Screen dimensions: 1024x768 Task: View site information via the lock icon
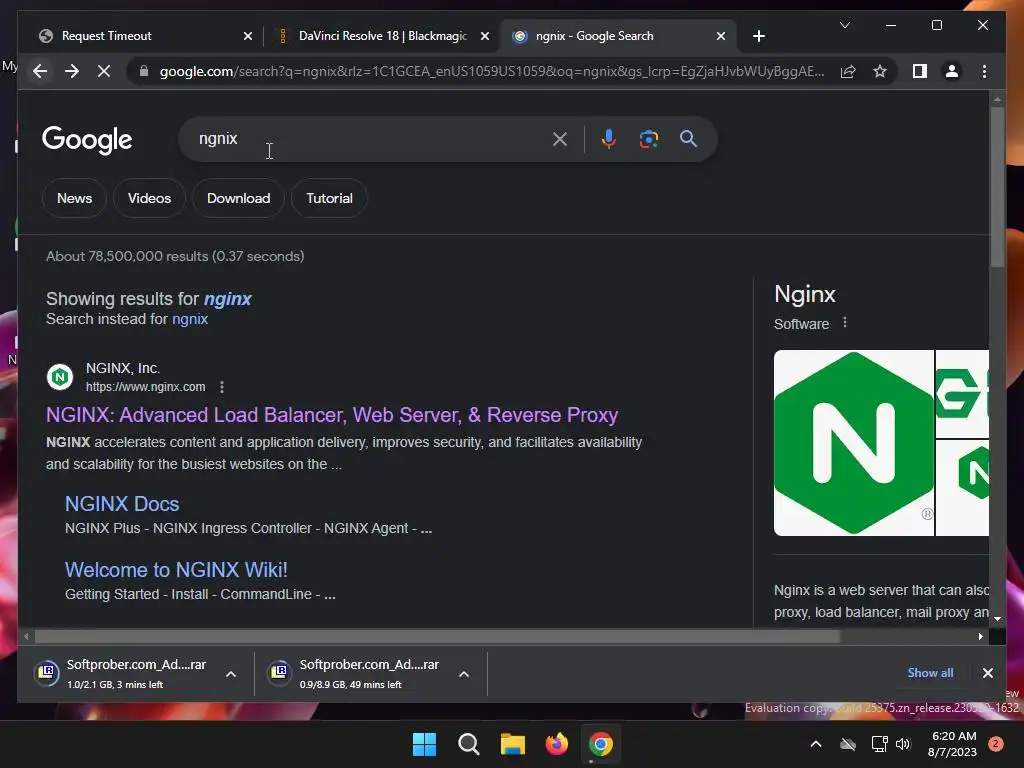click(x=144, y=71)
